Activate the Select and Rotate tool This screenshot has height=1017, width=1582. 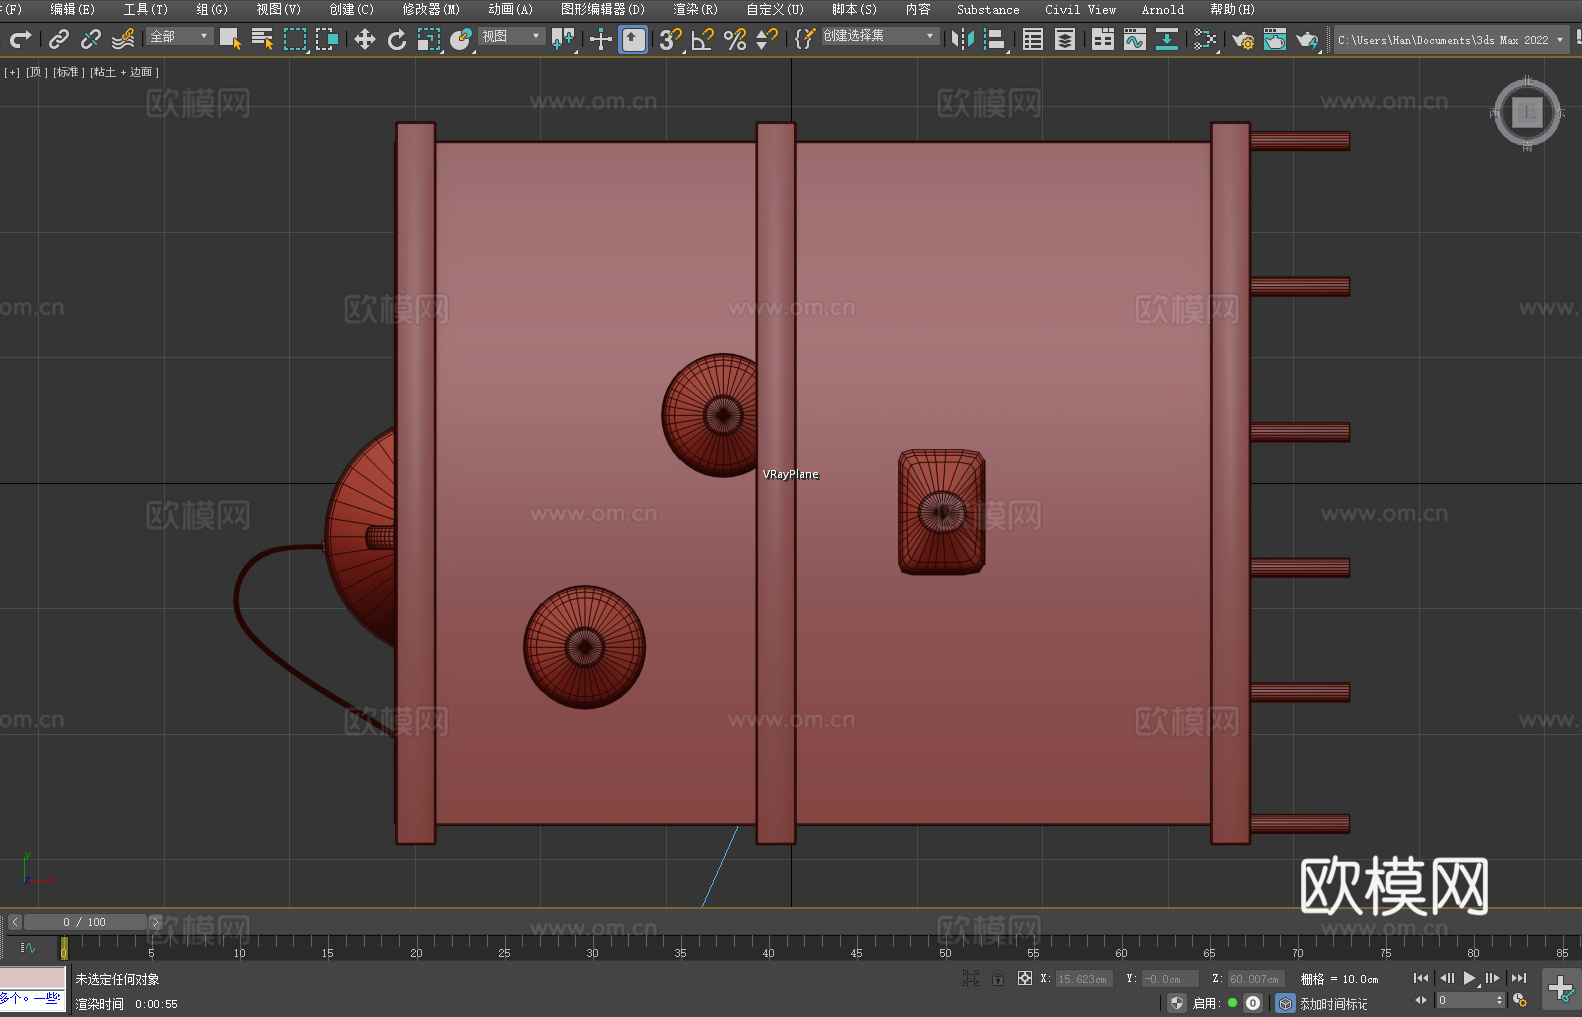pyautogui.click(x=397, y=39)
